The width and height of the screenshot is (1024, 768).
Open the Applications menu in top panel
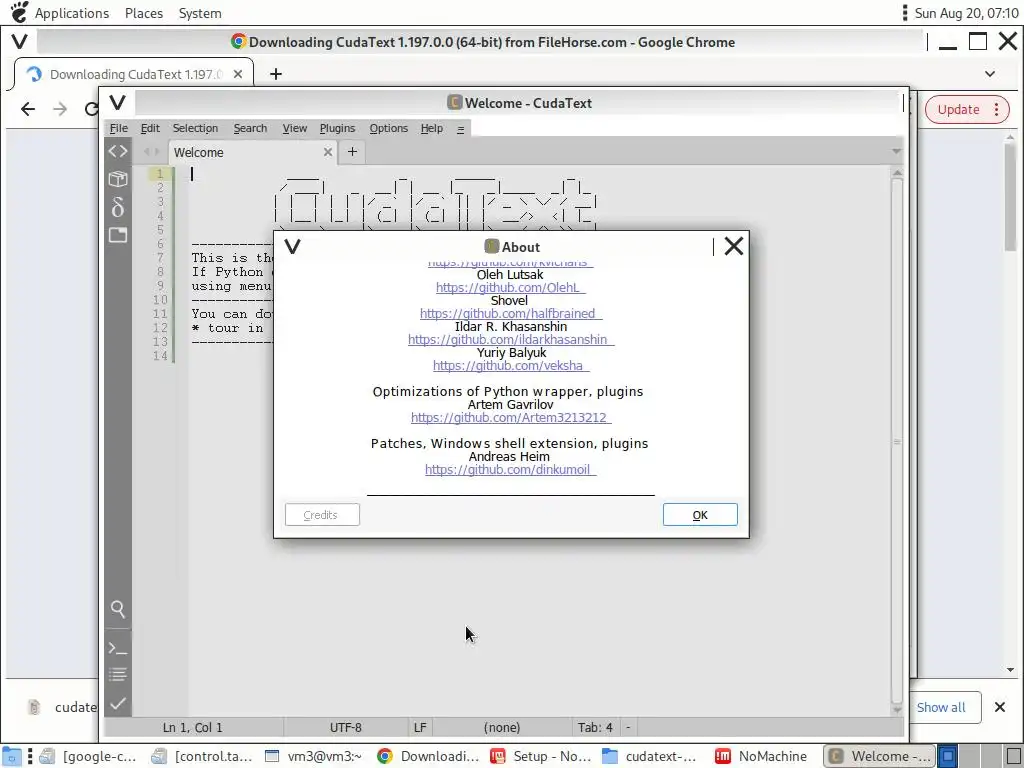[x=72, y=13]
